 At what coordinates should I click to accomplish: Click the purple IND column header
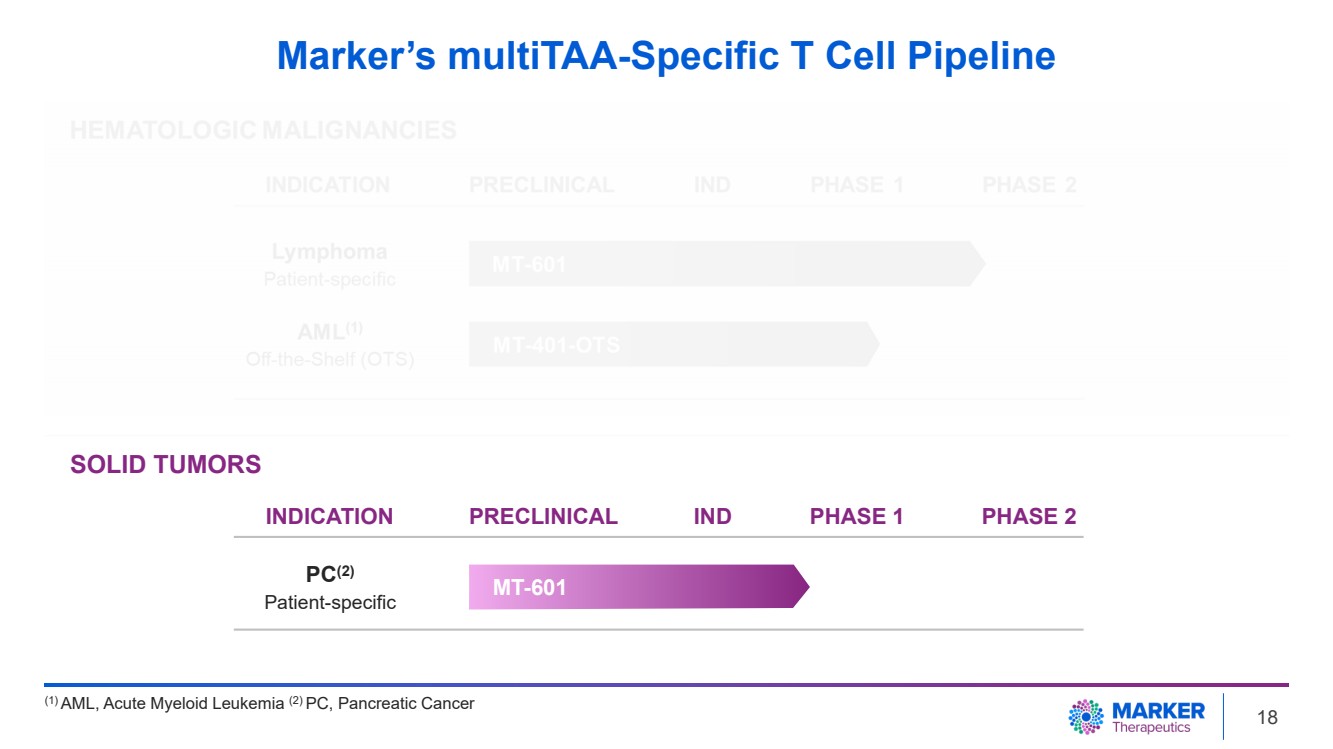tap(712, 517)
